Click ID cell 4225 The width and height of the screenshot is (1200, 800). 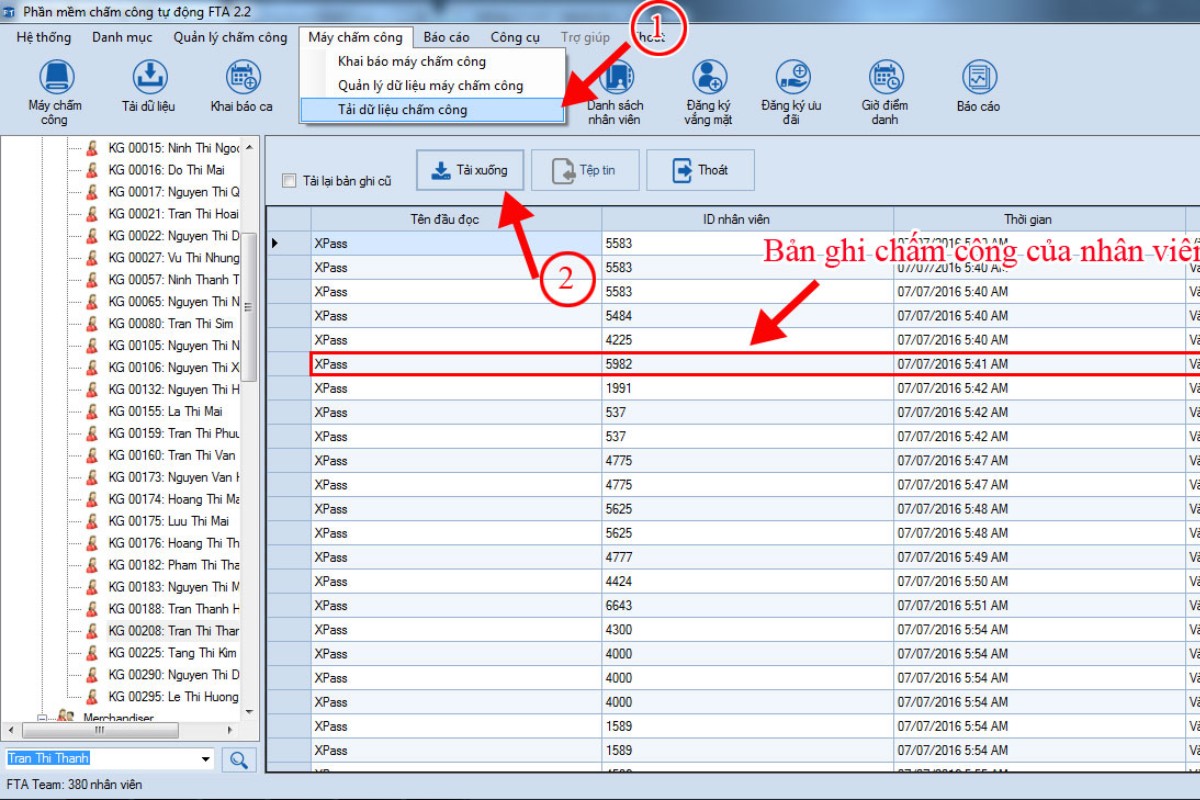coord(747,340)
